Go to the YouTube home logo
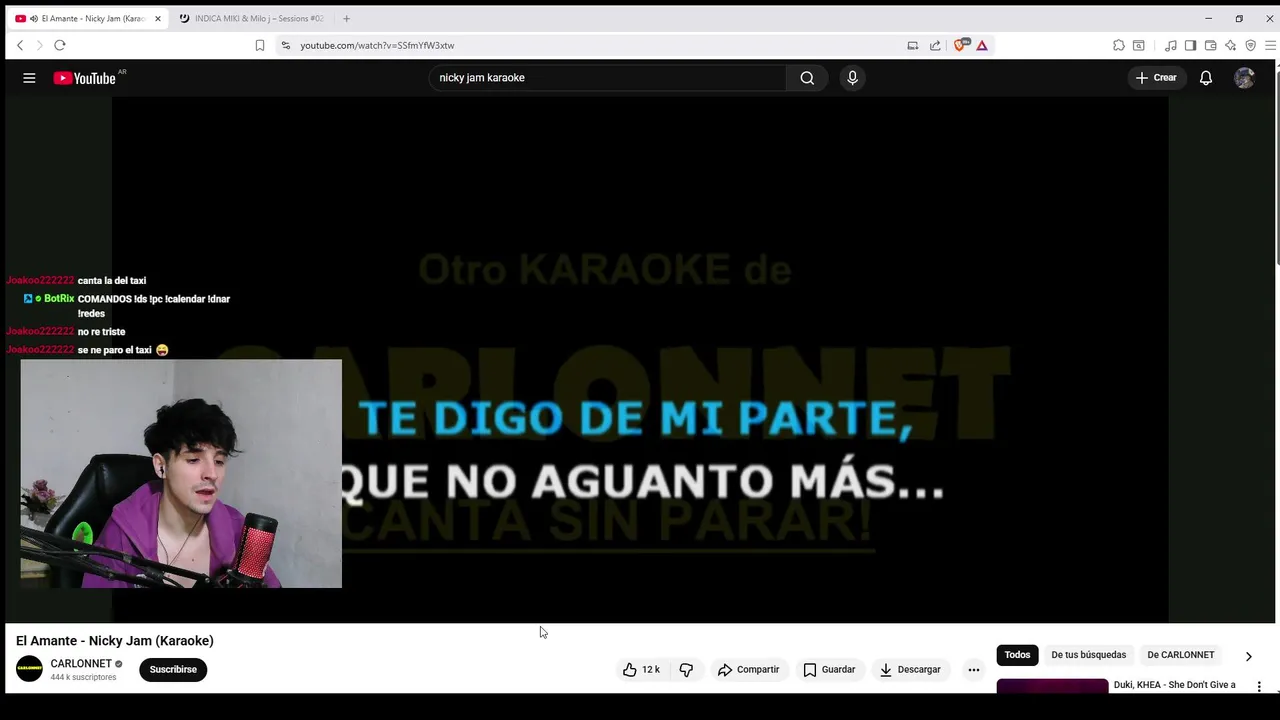This screenshot has width=1280, height=720. click(85, 78)
